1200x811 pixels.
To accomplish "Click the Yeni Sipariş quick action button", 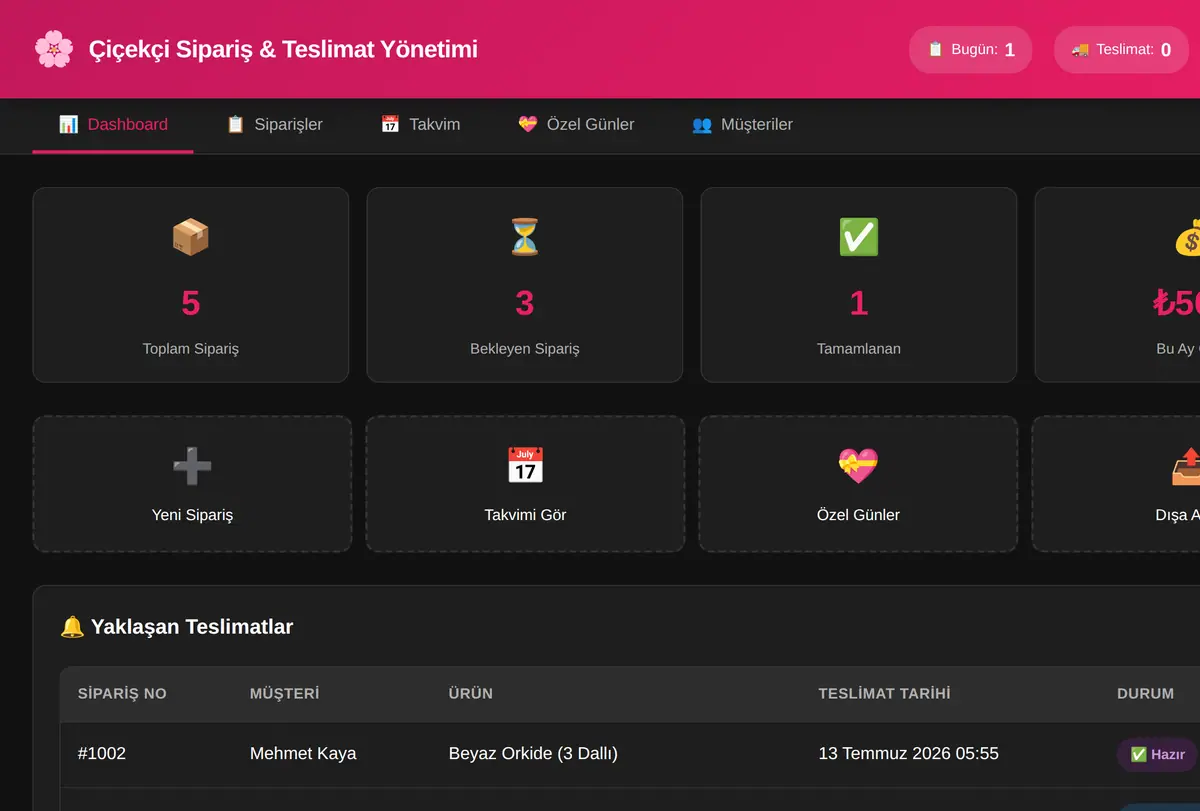I will click(x=192, y=484).
